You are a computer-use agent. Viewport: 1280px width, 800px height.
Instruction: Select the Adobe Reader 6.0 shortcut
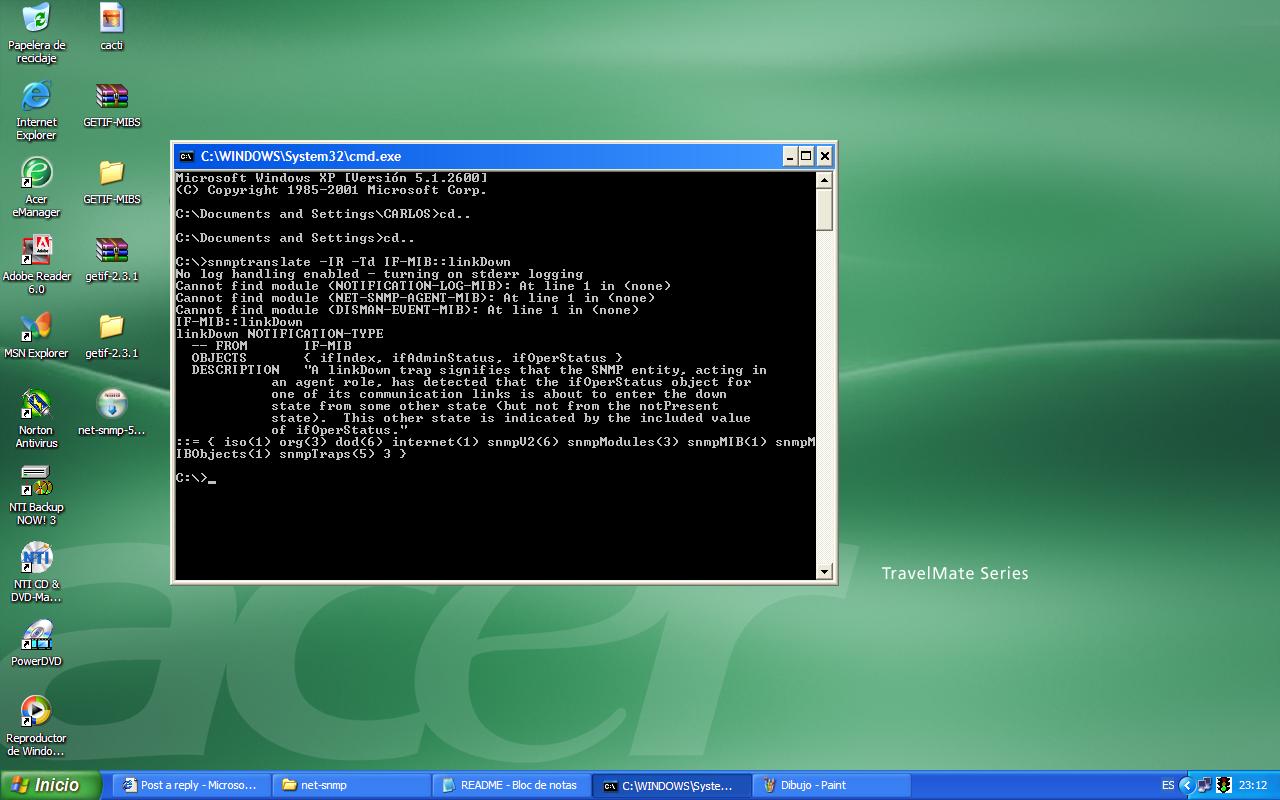(x=36, y=264)
